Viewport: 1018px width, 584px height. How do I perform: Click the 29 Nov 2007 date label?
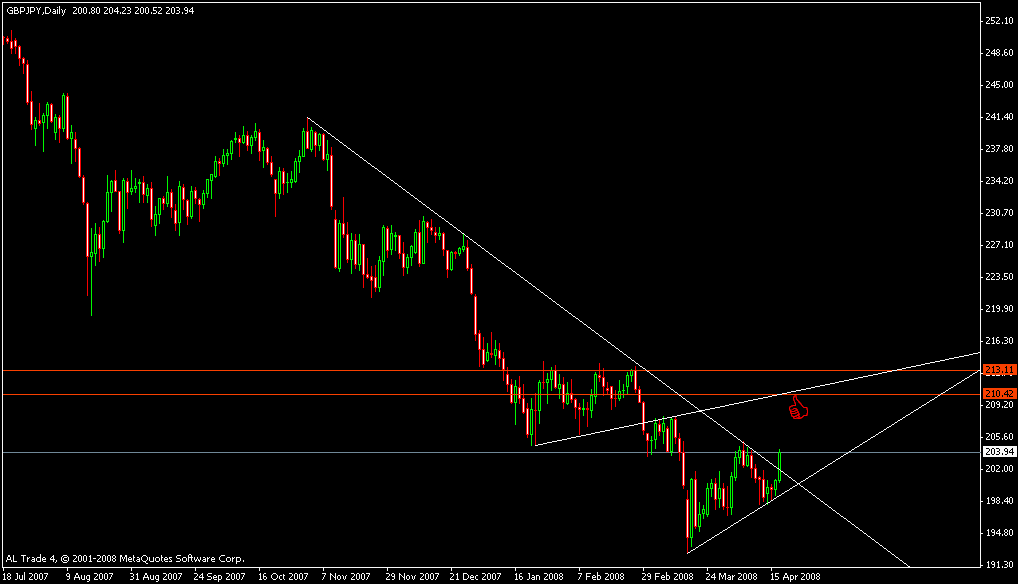(412, 576)
